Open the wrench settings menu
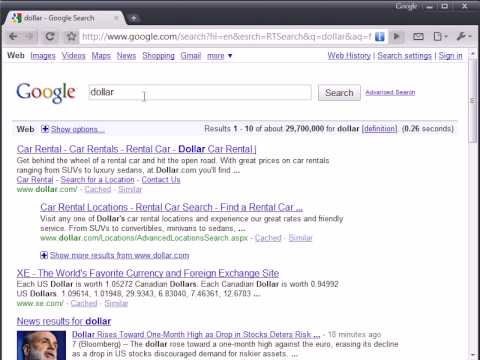This screenshot has height=360, width=480. 464,36
